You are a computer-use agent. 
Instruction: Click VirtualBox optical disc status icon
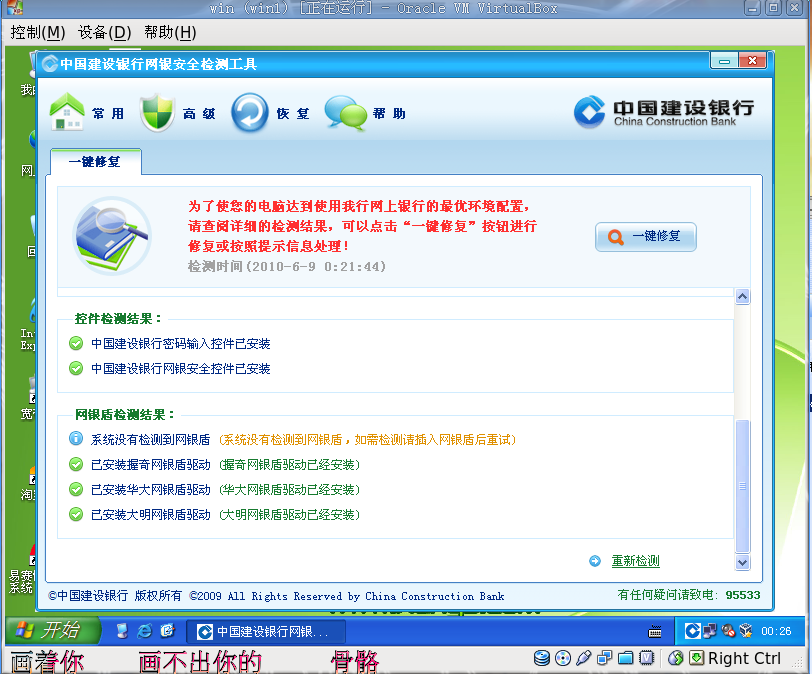click(563, 658)
